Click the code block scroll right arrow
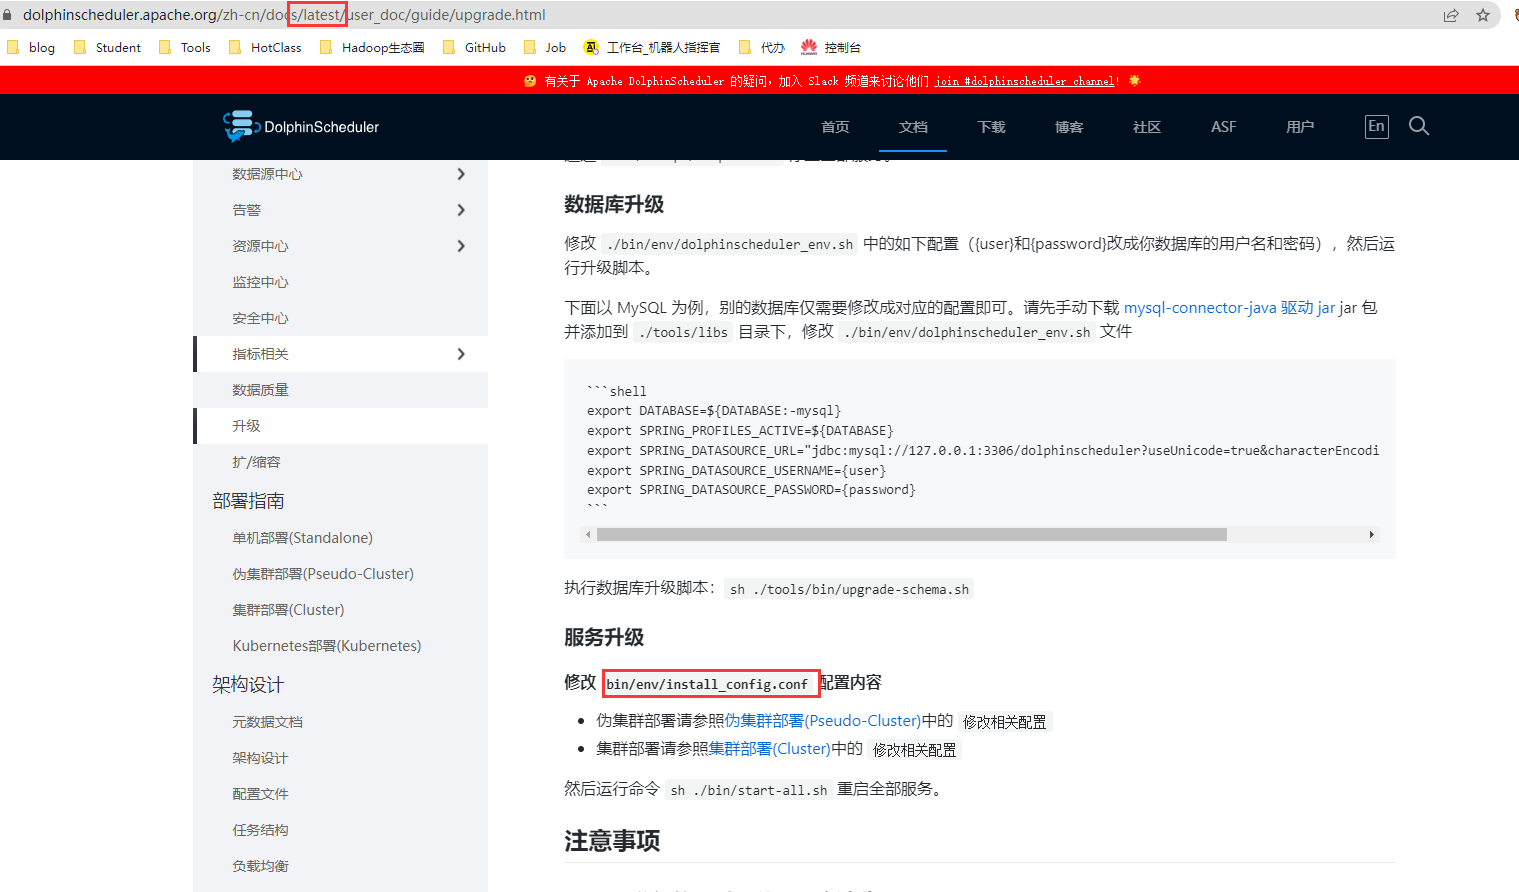 (1371, 535)
